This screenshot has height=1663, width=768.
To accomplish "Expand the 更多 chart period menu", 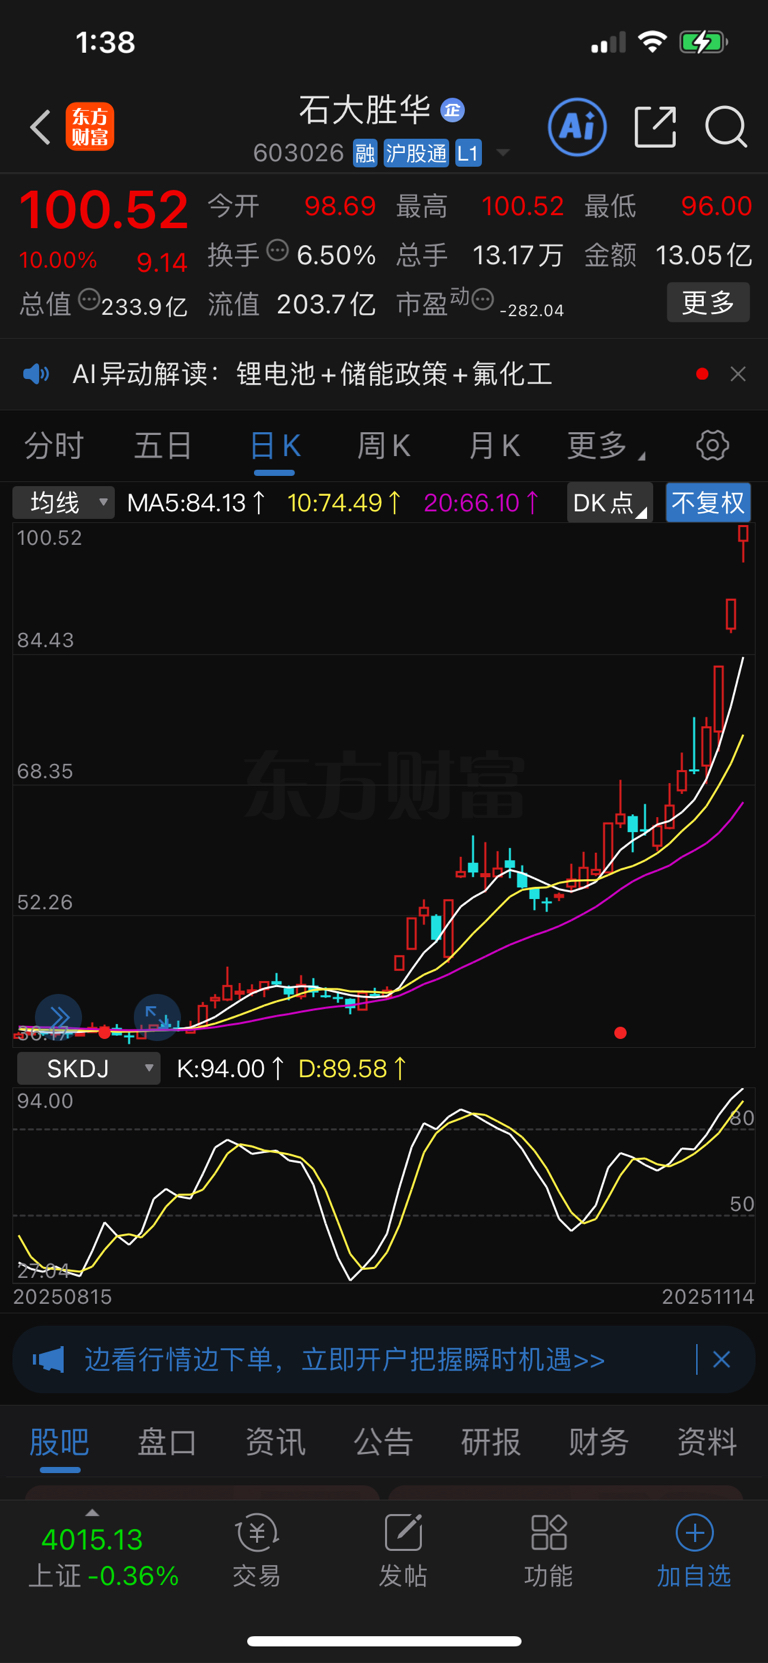I will pos(605,446).
